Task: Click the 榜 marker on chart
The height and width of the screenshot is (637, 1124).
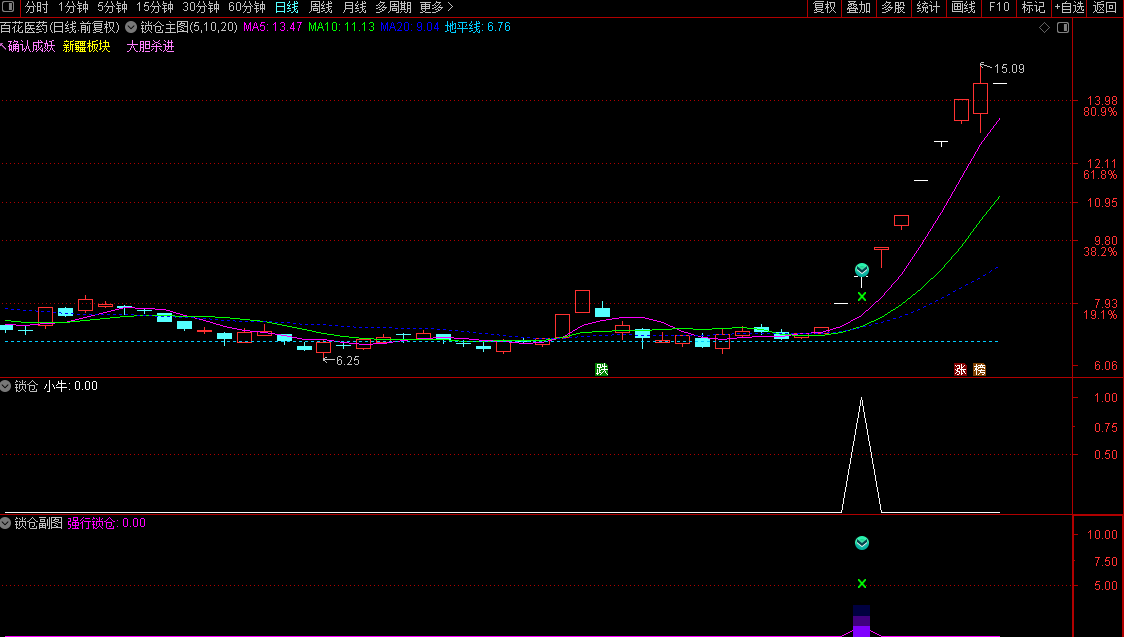Action: [979, 370]
